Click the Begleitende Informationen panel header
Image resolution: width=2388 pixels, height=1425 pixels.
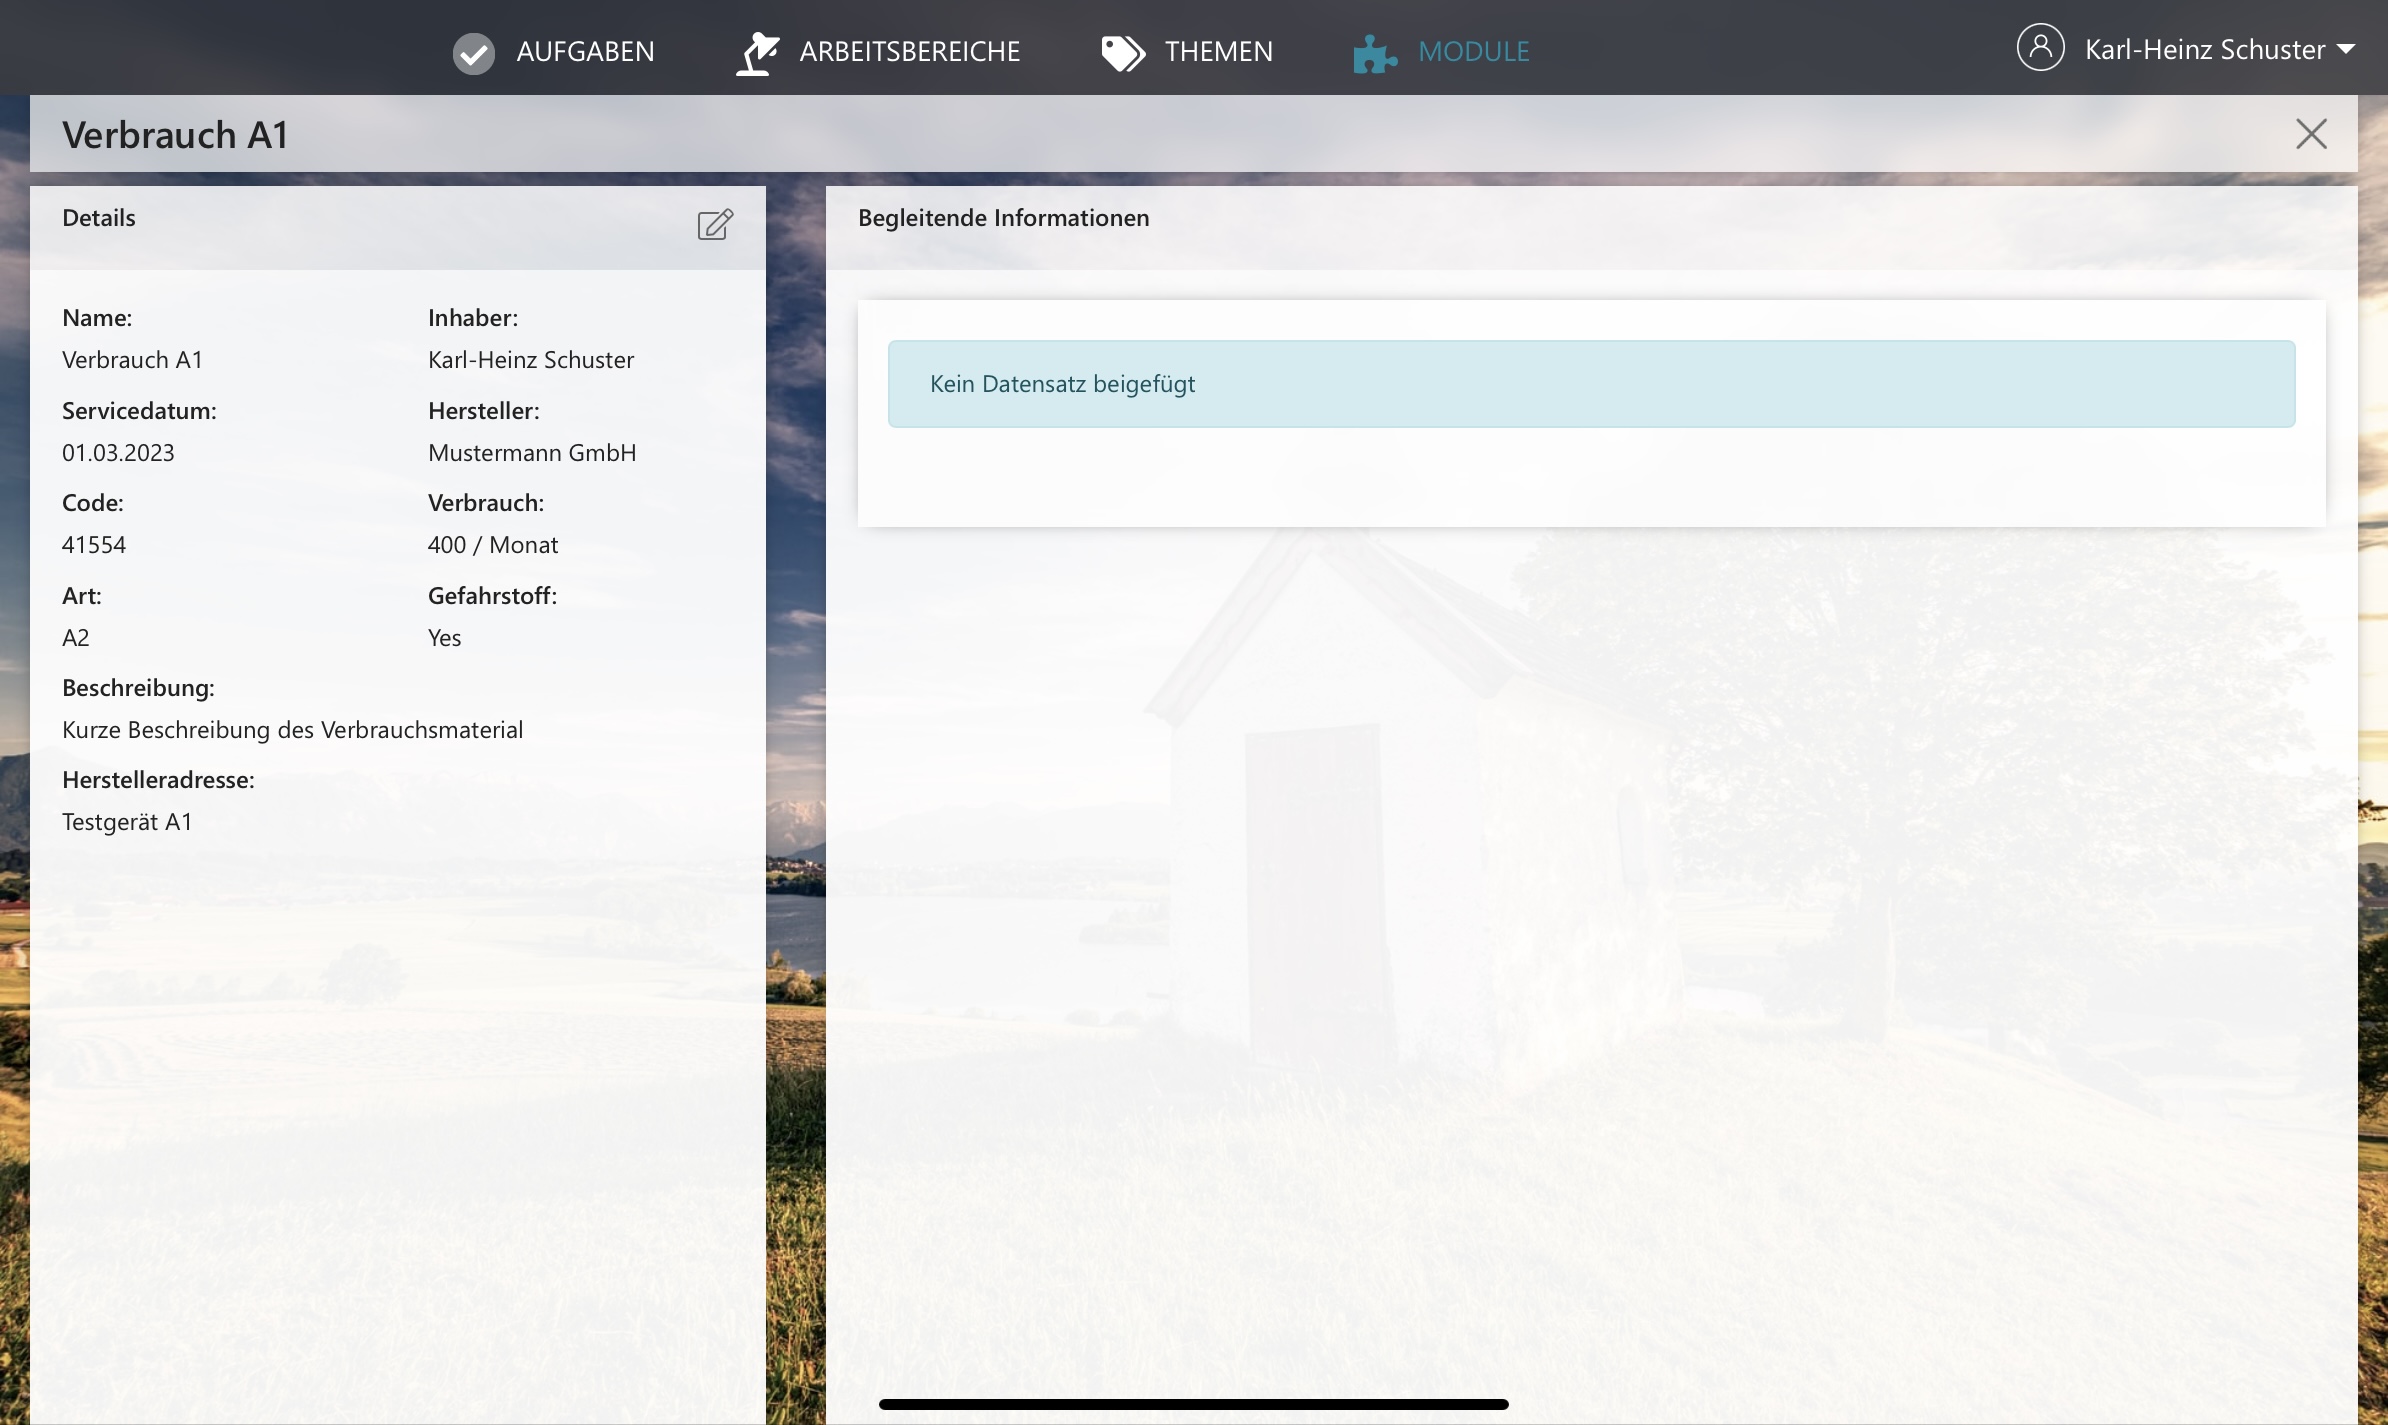(x=1003, y=218)
